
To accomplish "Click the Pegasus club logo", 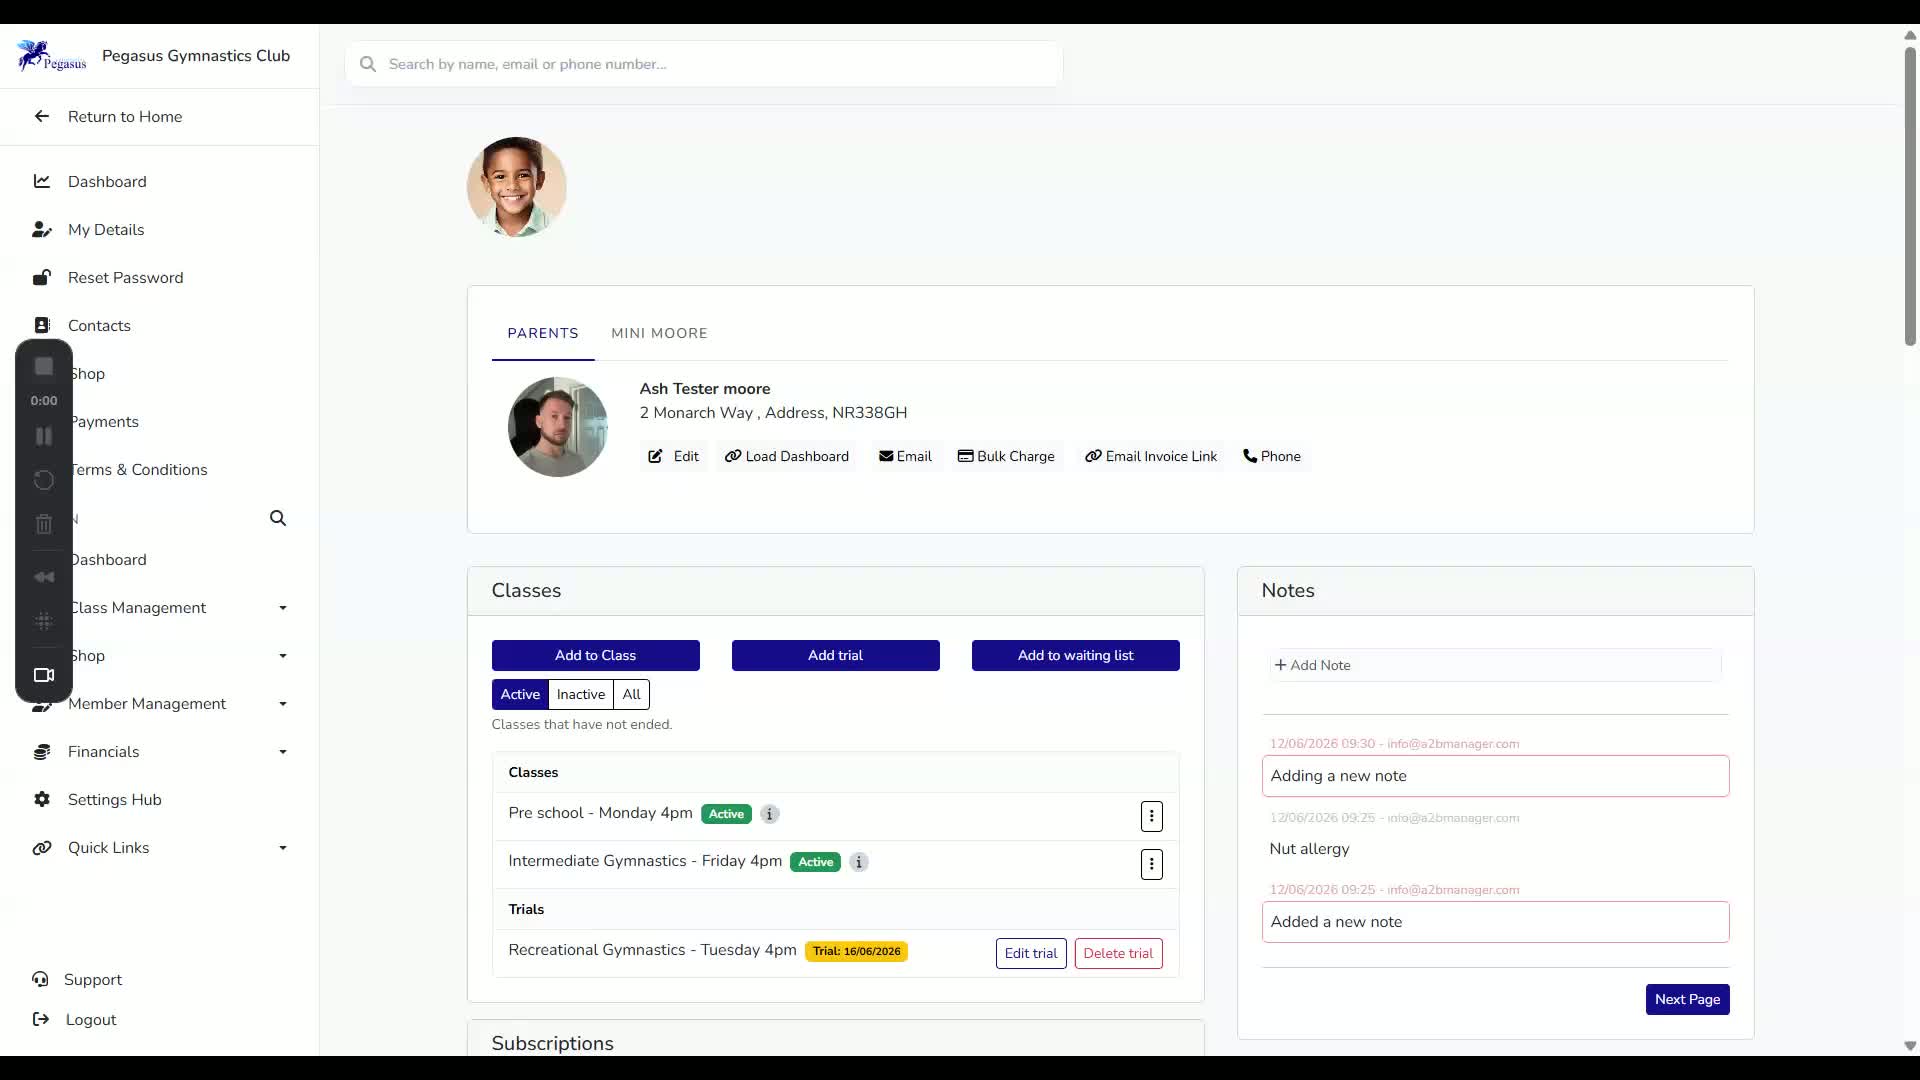I will [51, 56].
